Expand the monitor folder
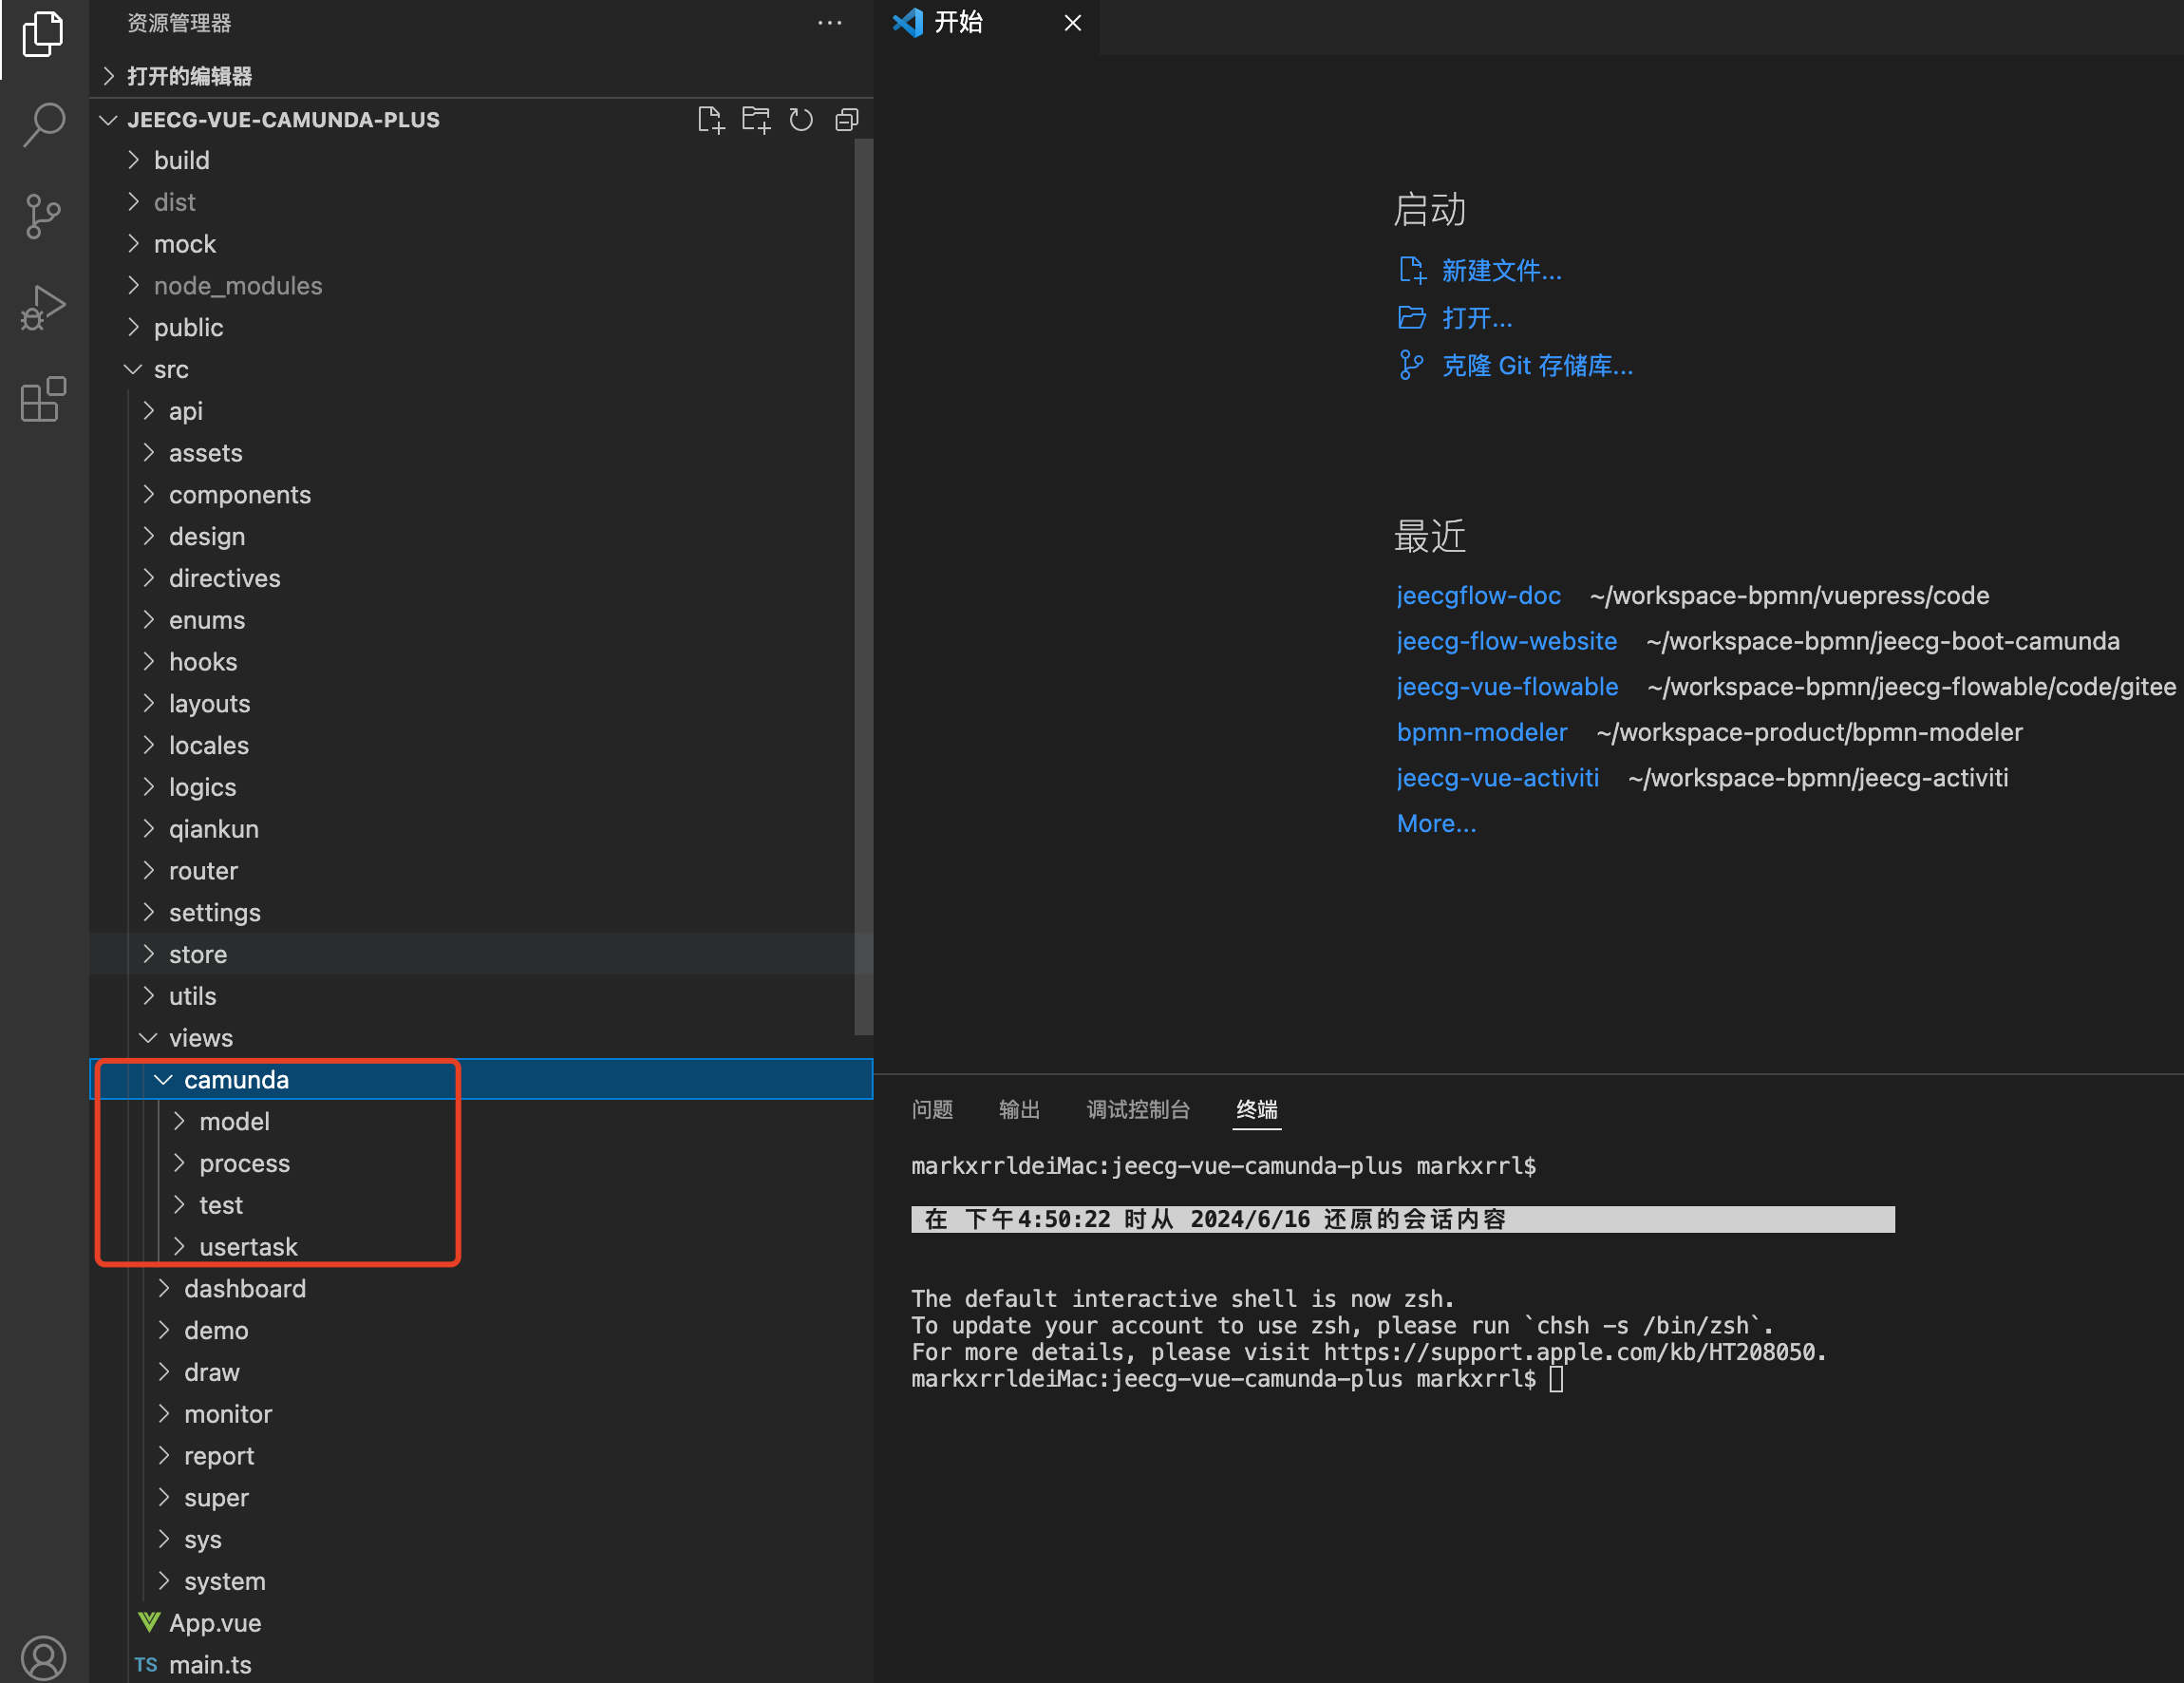This screenshot has height=1683, width=2184. (481, 1414)
